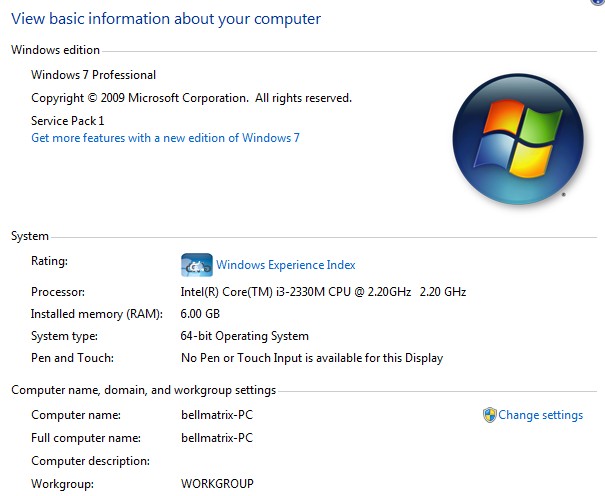Click the Intel Core i3-2330M processor value
The width and height of the screenshot is (605, 496).
[x=323, y=292]
